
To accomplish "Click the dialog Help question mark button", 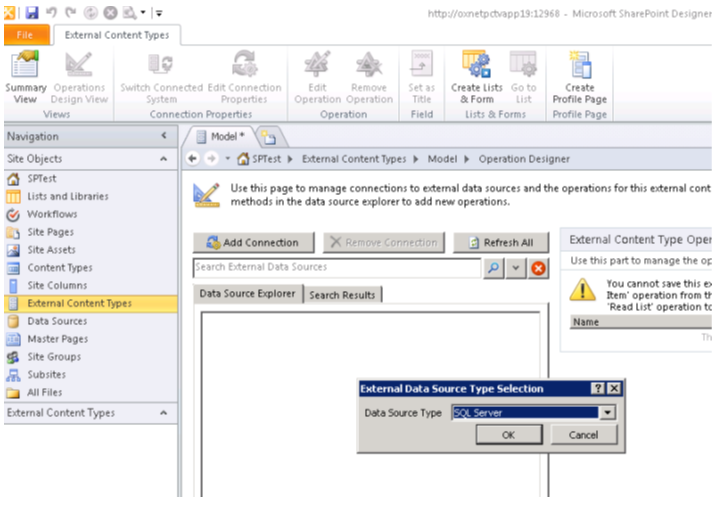I will pos(598,389).
